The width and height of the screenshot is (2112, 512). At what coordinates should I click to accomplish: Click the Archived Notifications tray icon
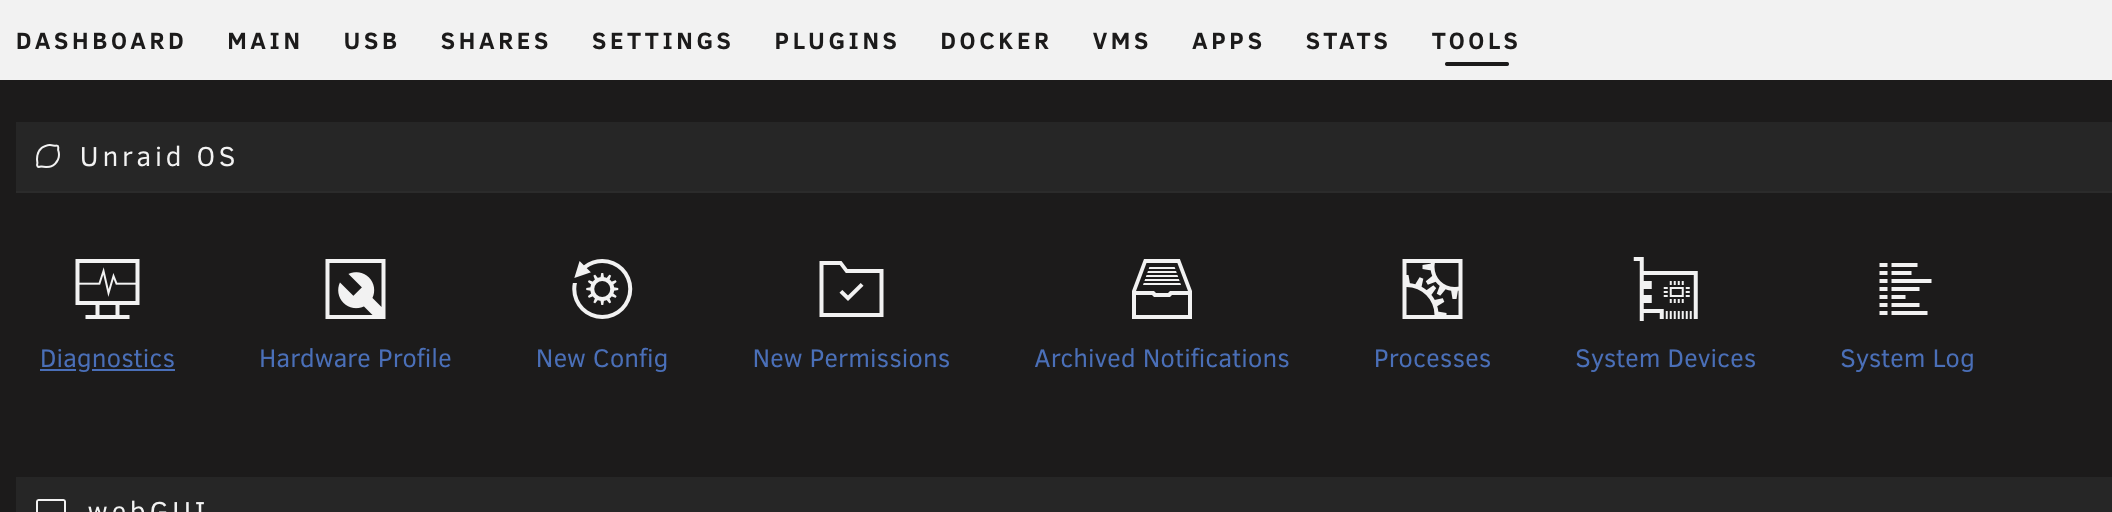[x=1161, y=289]
